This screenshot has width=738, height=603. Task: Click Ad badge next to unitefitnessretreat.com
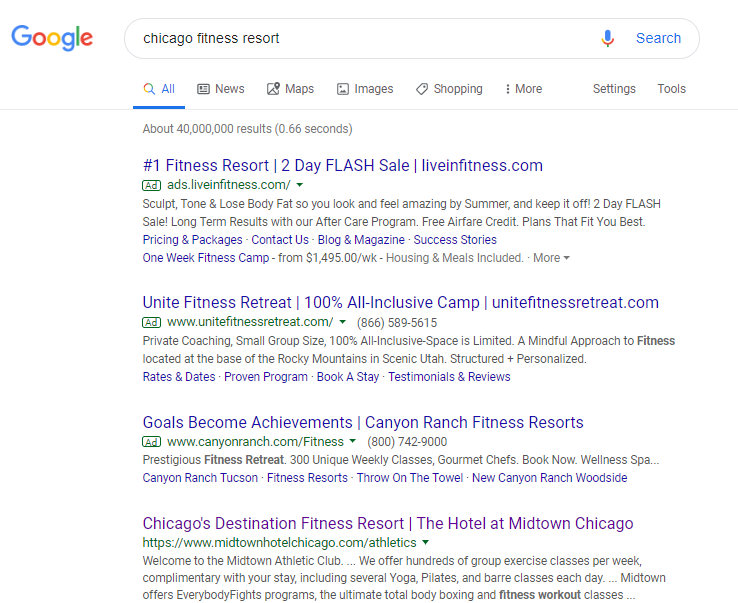point(152,322)
